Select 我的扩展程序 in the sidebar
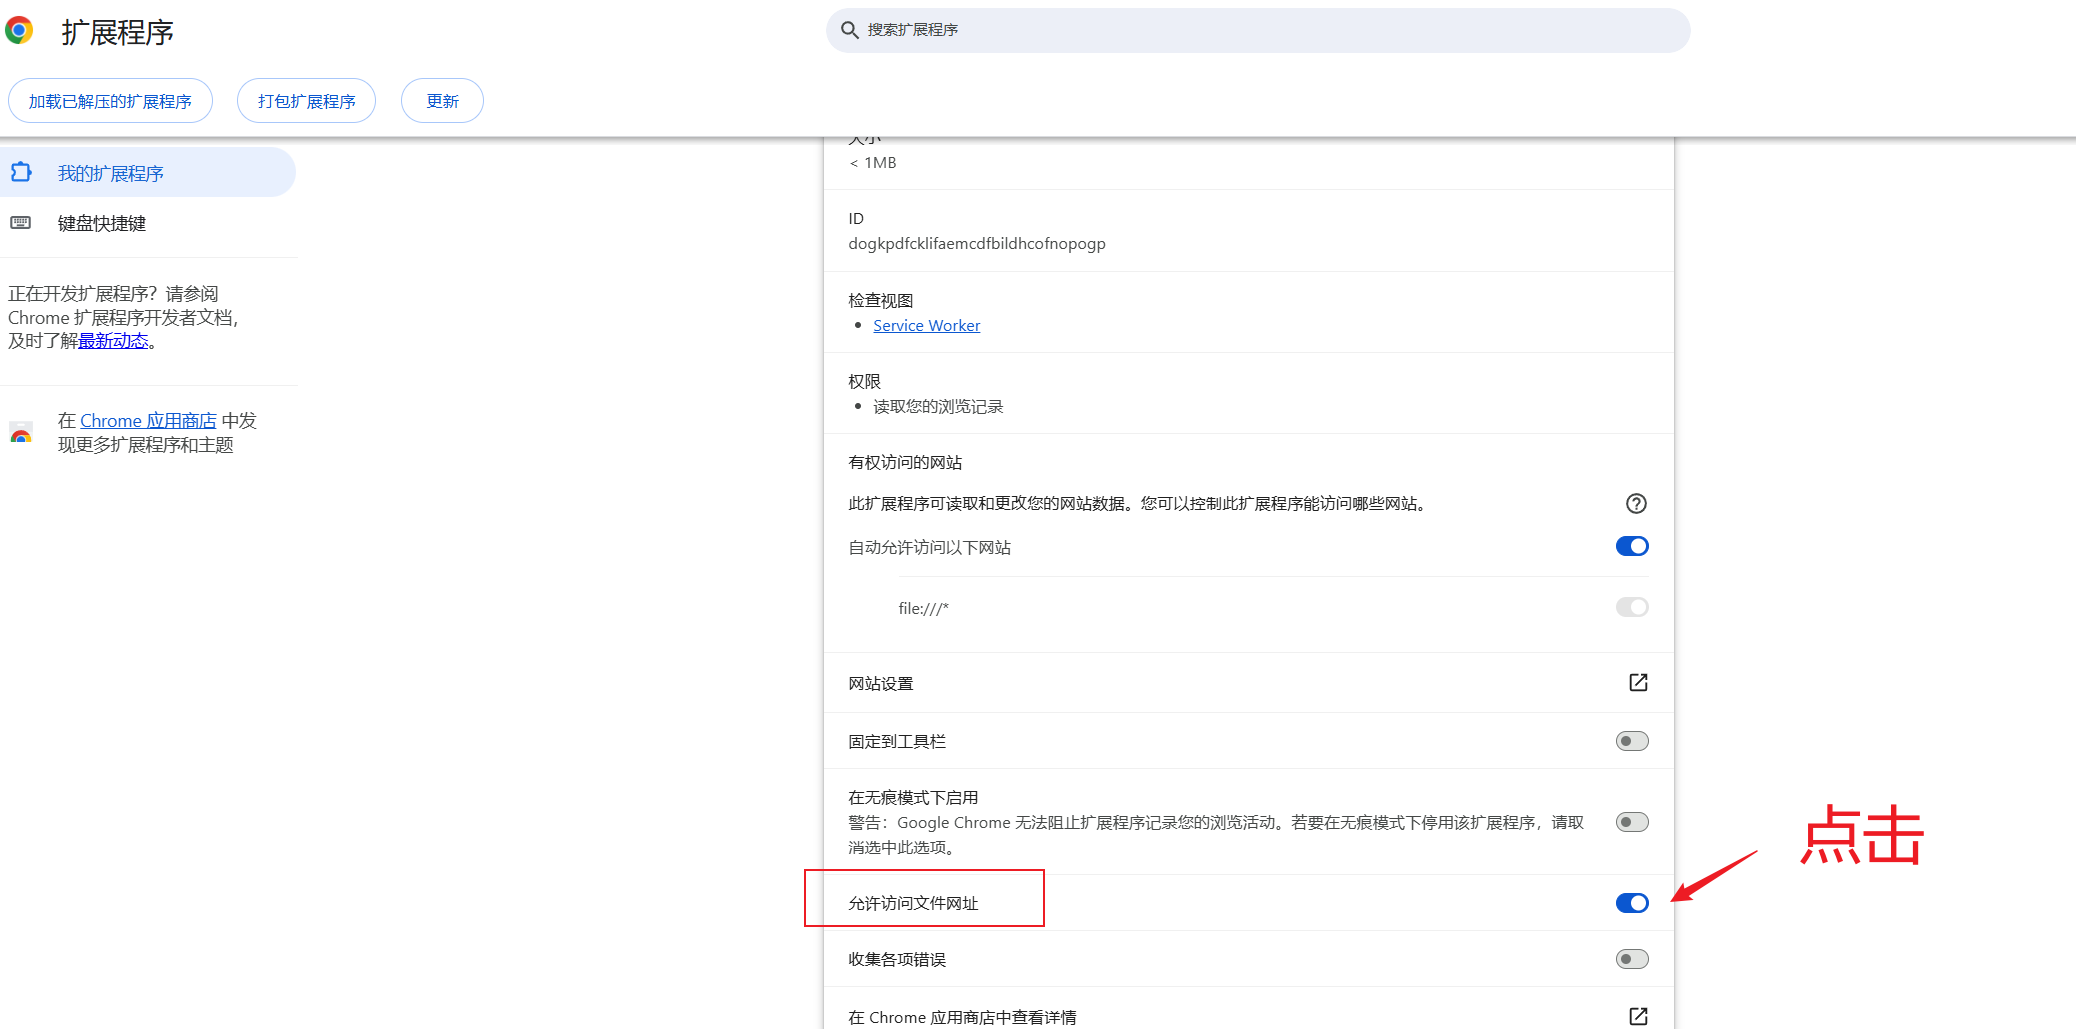This screenshot has width=2076, height=1029. click(110, 172)
